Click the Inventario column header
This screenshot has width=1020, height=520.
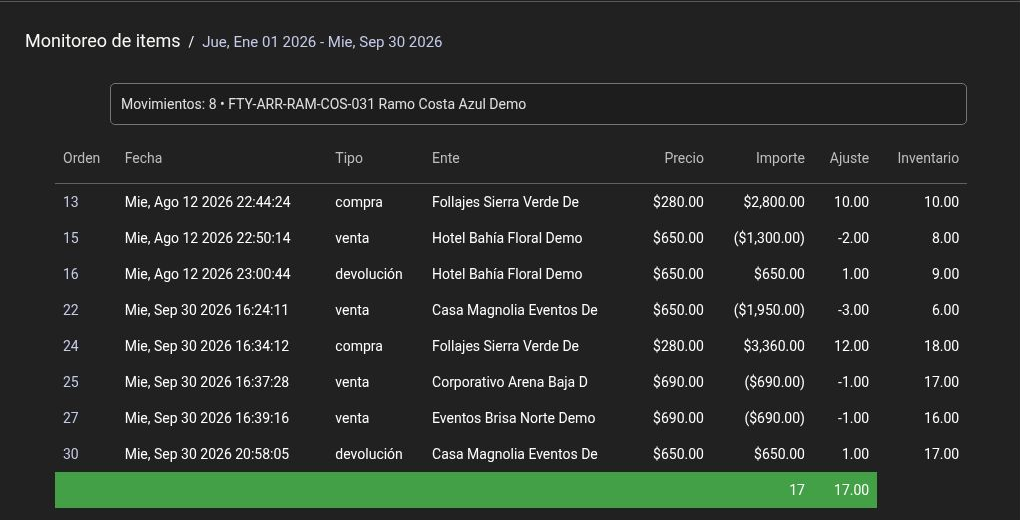(928, 158)
